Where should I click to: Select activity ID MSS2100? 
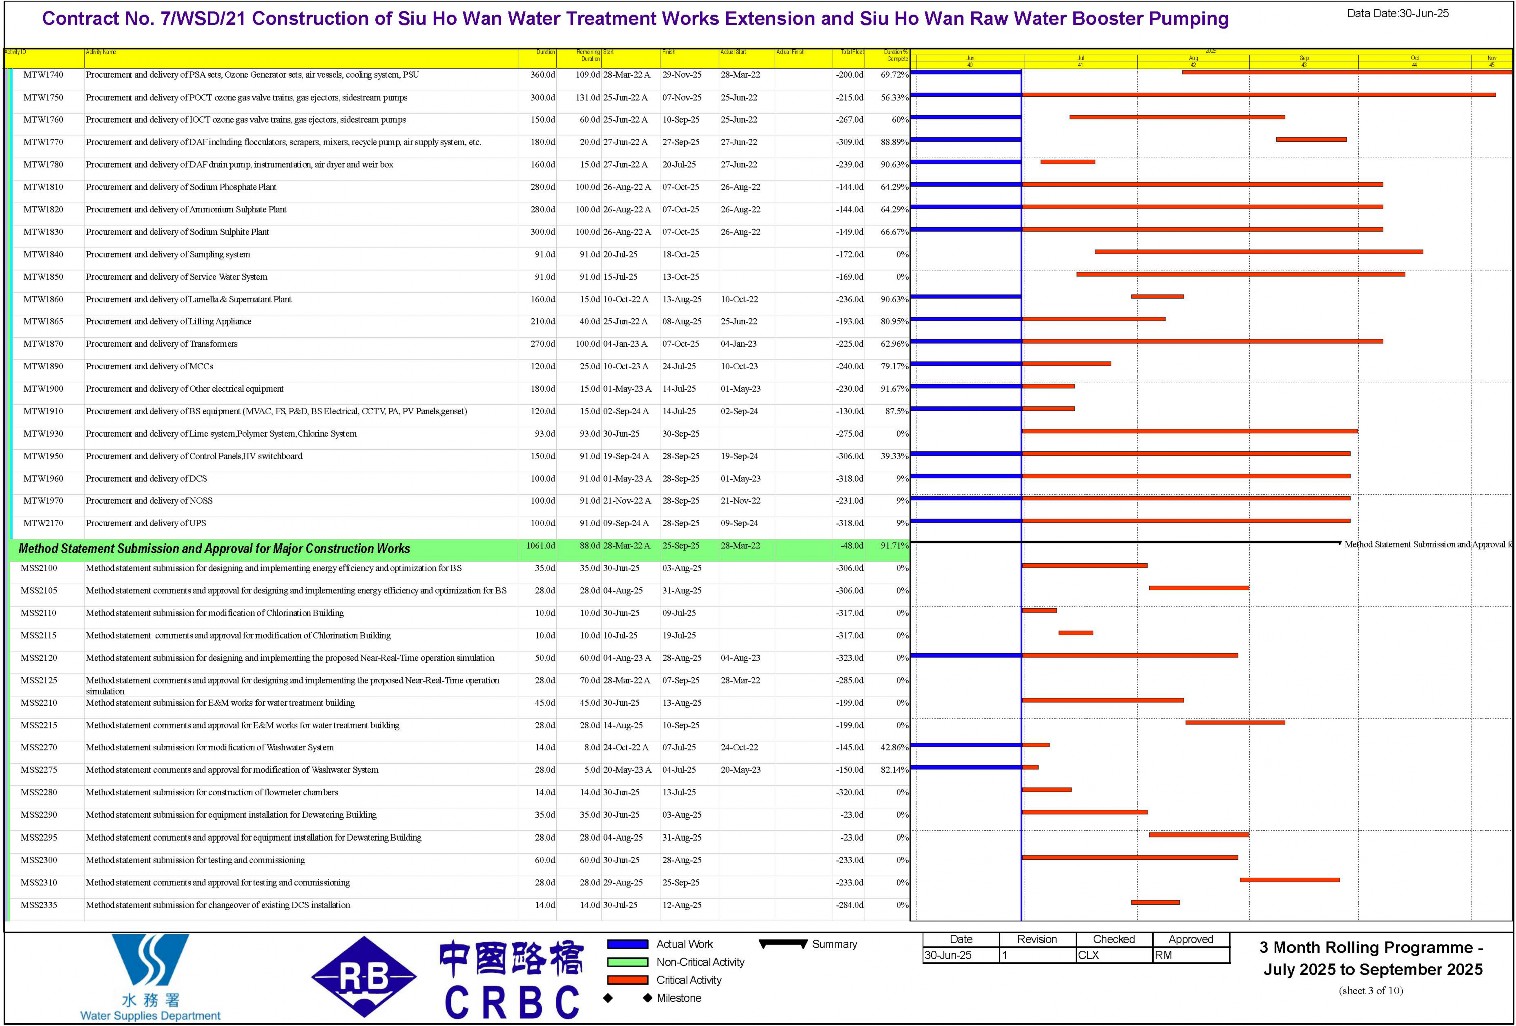[39, 568]
